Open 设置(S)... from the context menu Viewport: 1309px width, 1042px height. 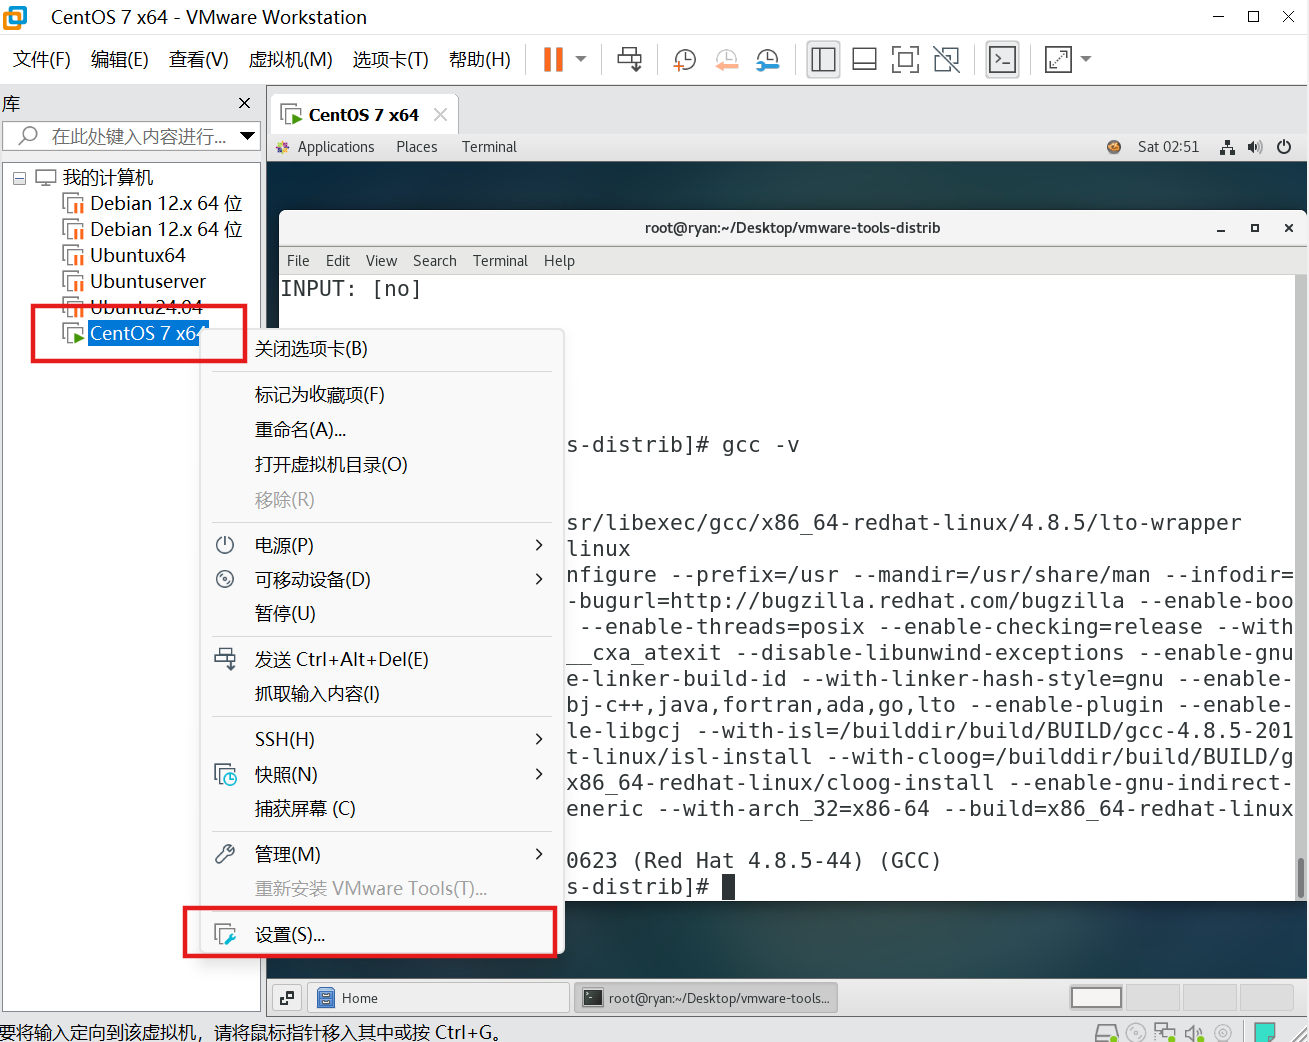point(382,935)
